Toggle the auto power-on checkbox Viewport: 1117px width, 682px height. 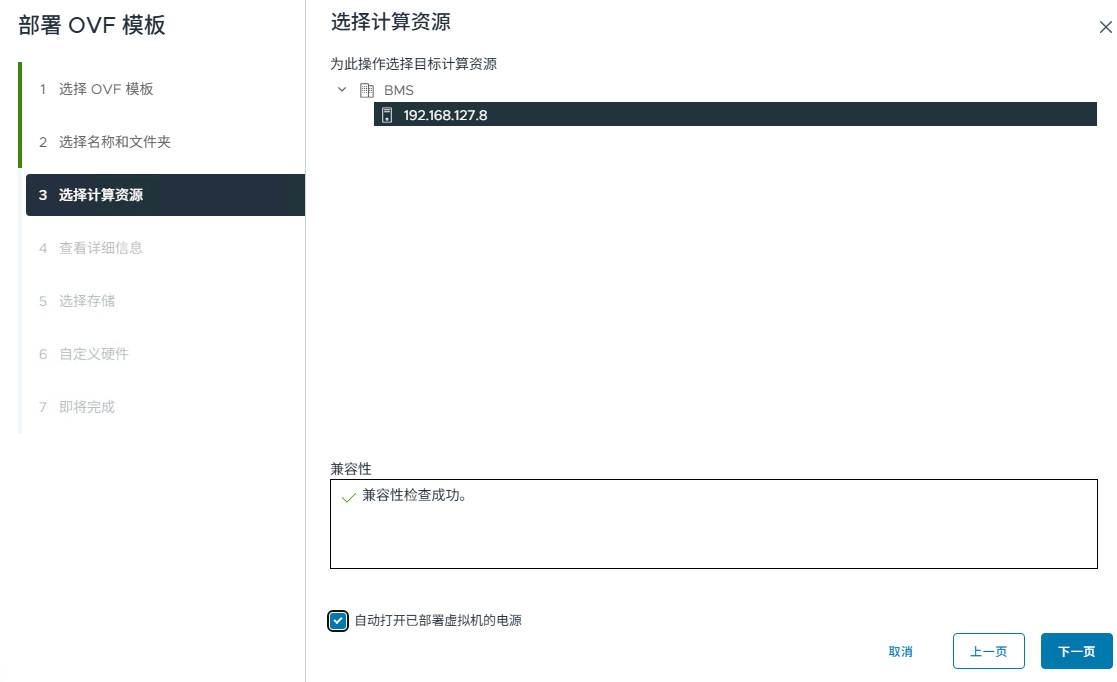(x=338, y=621)
